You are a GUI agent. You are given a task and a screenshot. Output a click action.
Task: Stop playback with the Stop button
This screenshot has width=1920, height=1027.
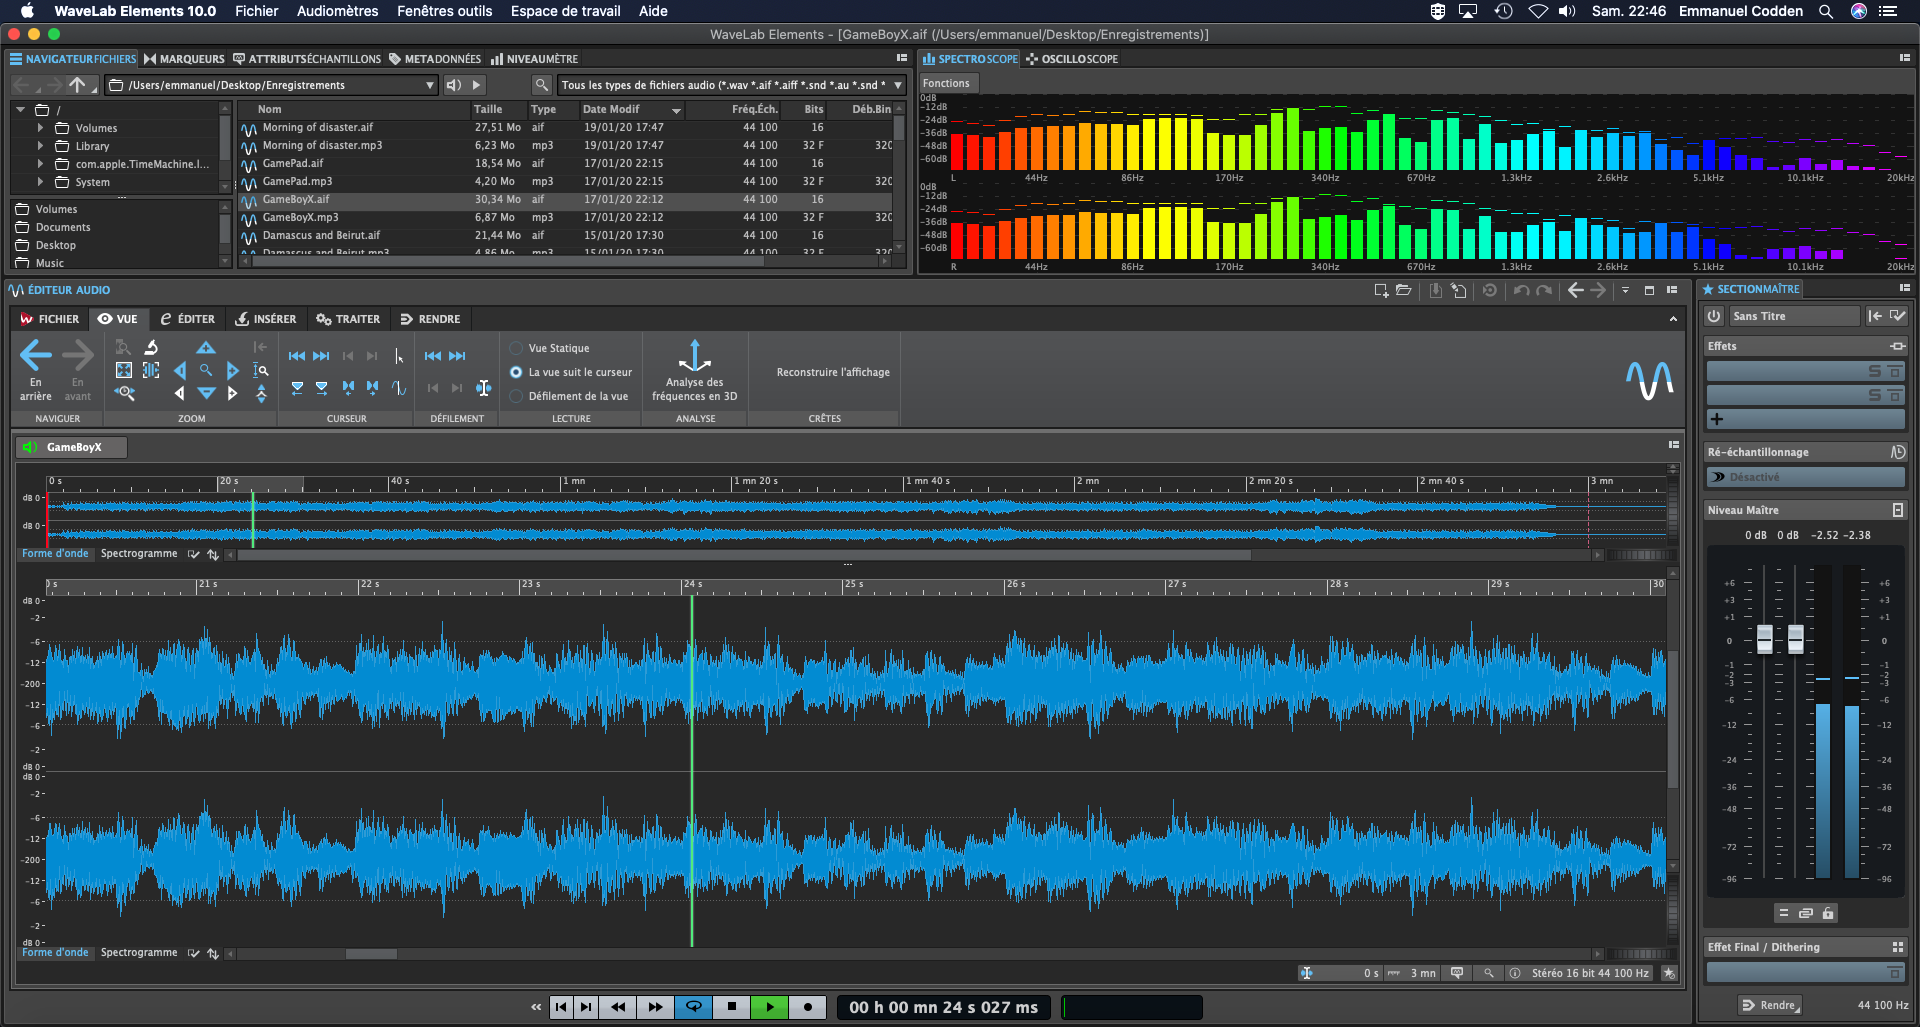tap(732, 1007)
